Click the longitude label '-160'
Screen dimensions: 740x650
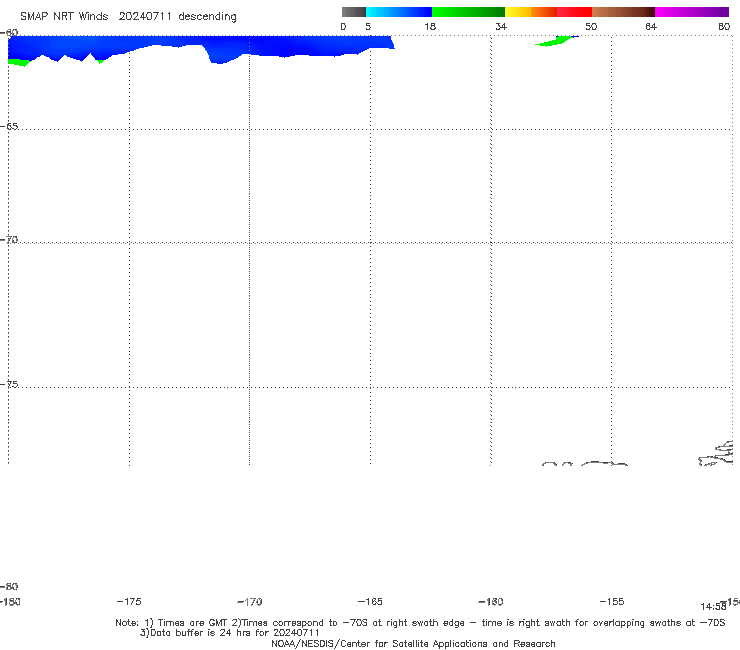[x=491, y=601]
